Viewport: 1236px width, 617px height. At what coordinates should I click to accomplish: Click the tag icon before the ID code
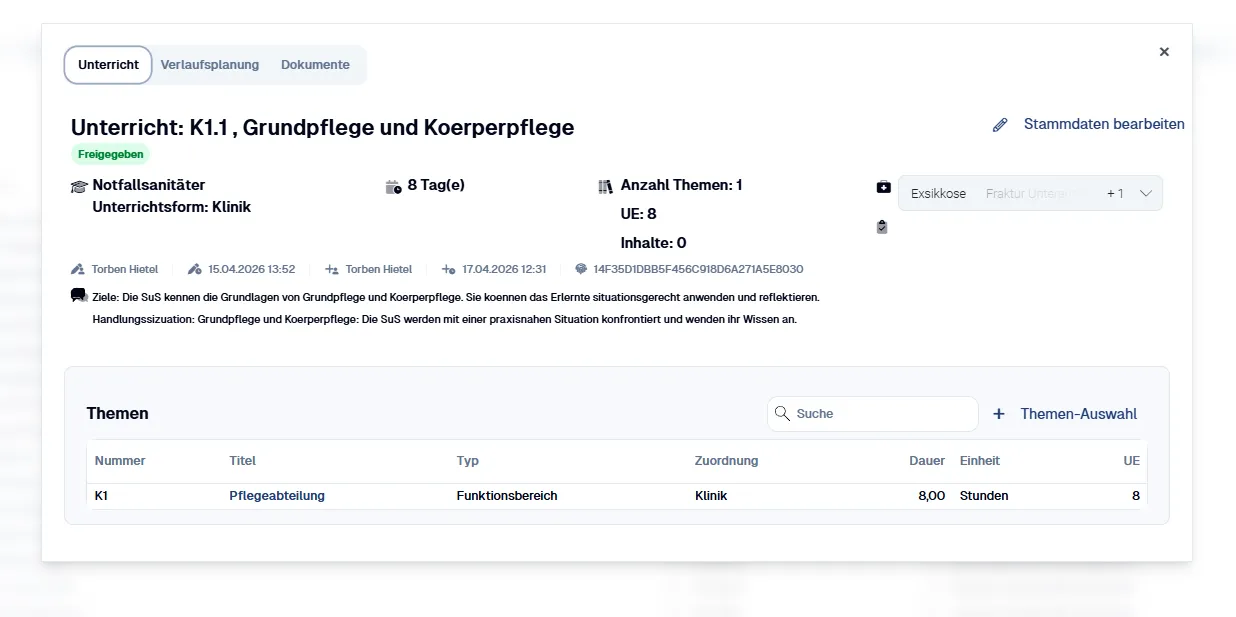coord(582,268)
